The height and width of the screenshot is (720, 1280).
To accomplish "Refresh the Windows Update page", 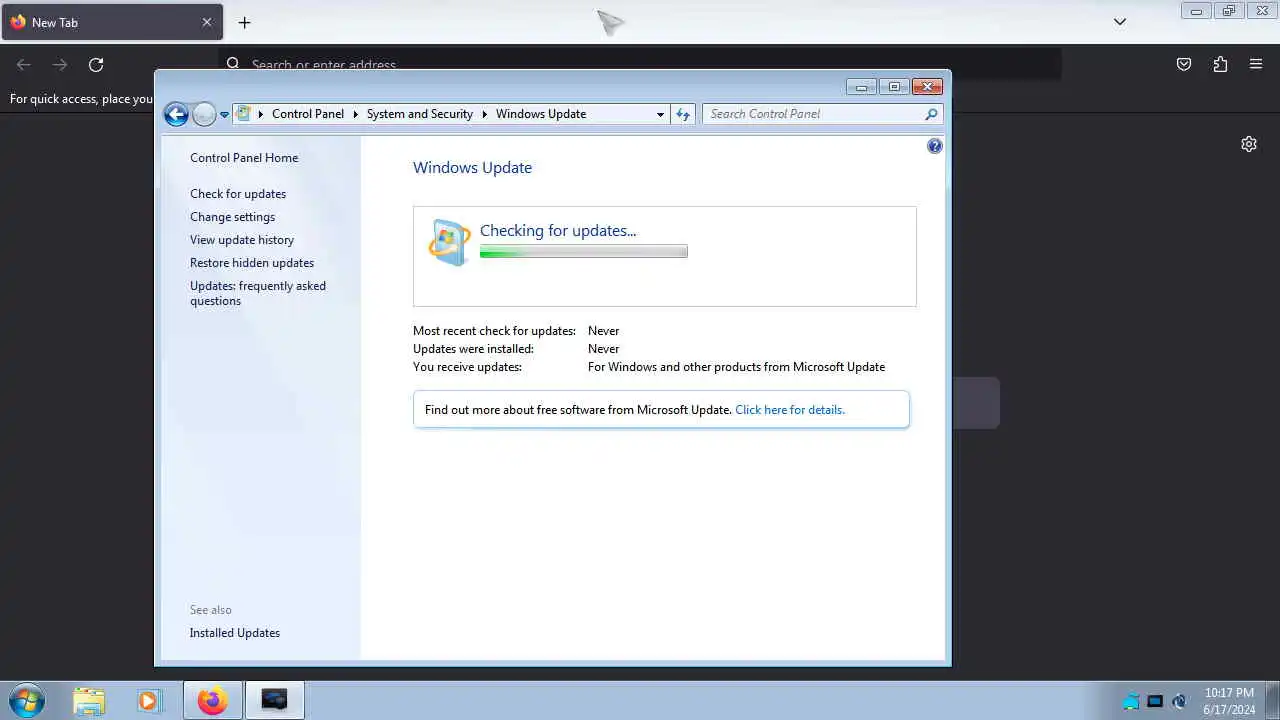I will [683, 114].
